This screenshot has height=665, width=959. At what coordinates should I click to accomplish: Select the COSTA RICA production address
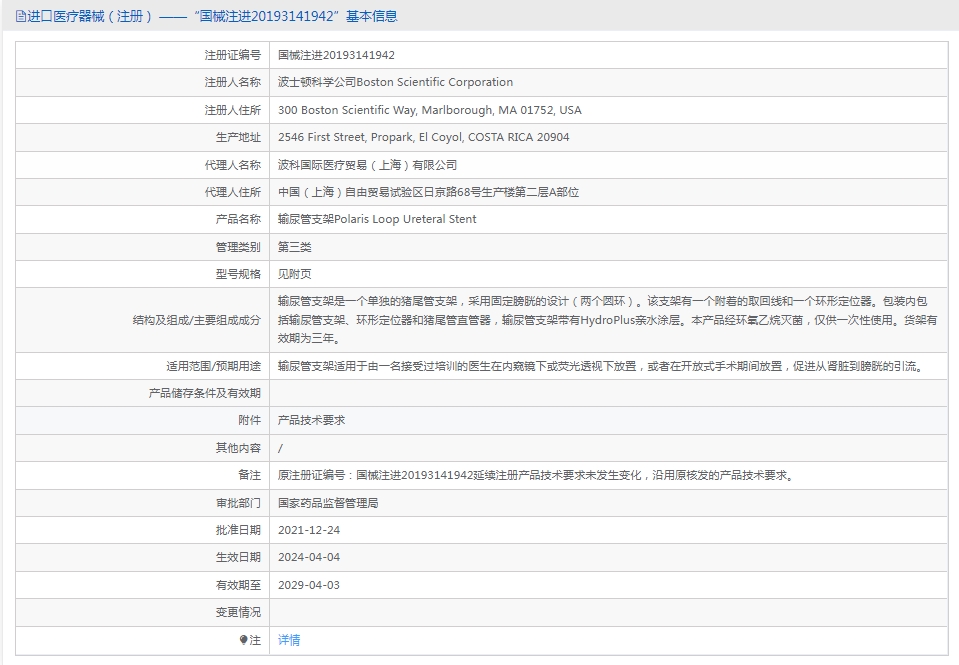[x=423, y=137]
